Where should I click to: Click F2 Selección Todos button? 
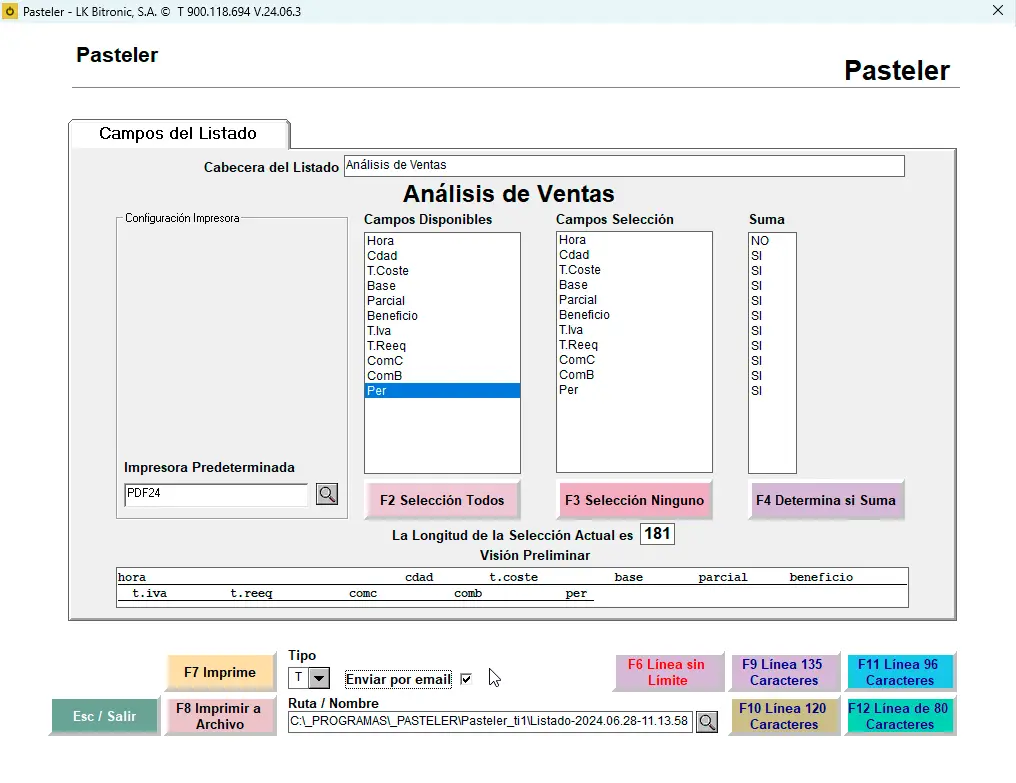(442, 500)
